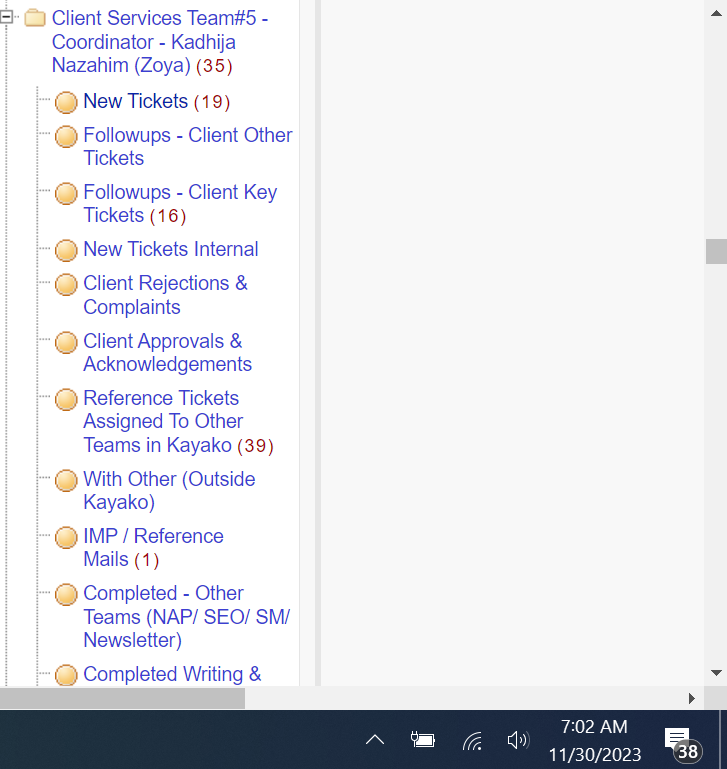Open New Tickets Internal queue

171,249
